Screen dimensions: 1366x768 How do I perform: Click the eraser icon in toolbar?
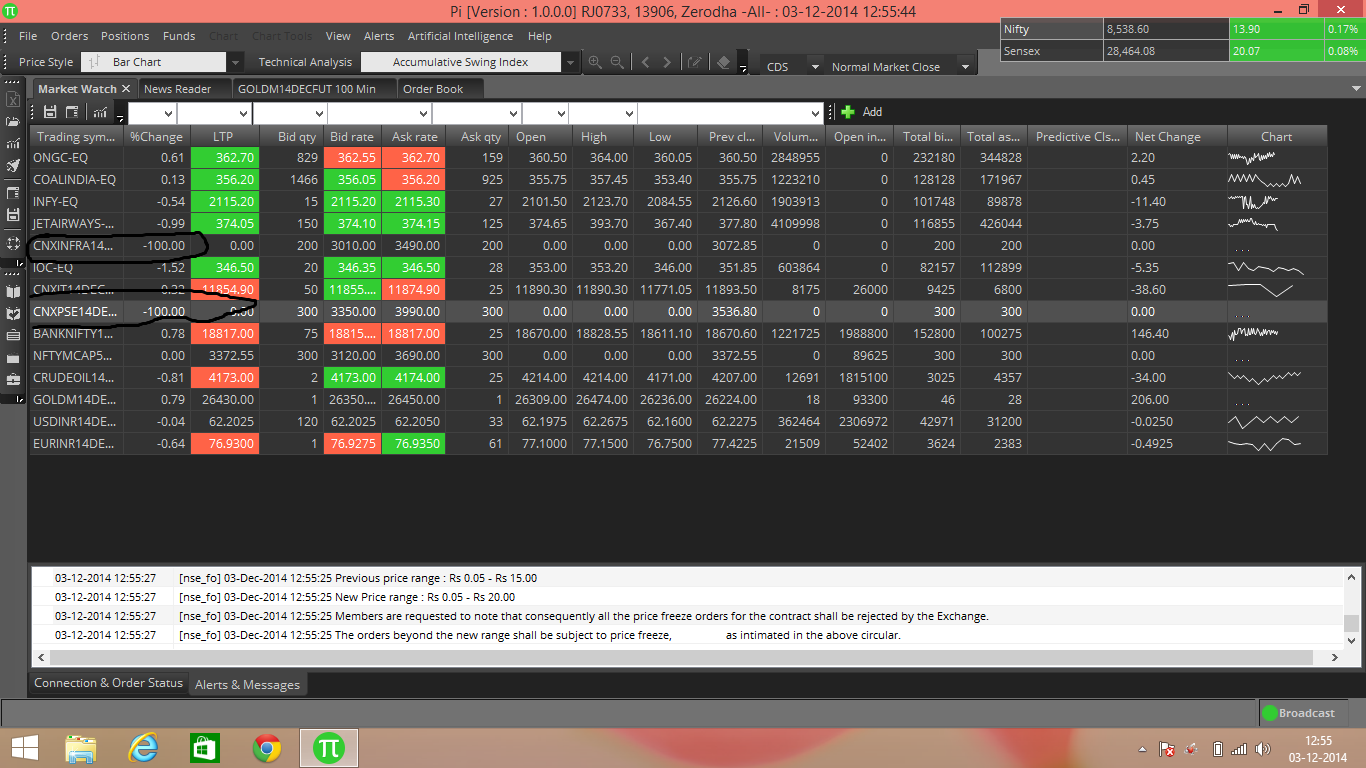click(724, 62)
